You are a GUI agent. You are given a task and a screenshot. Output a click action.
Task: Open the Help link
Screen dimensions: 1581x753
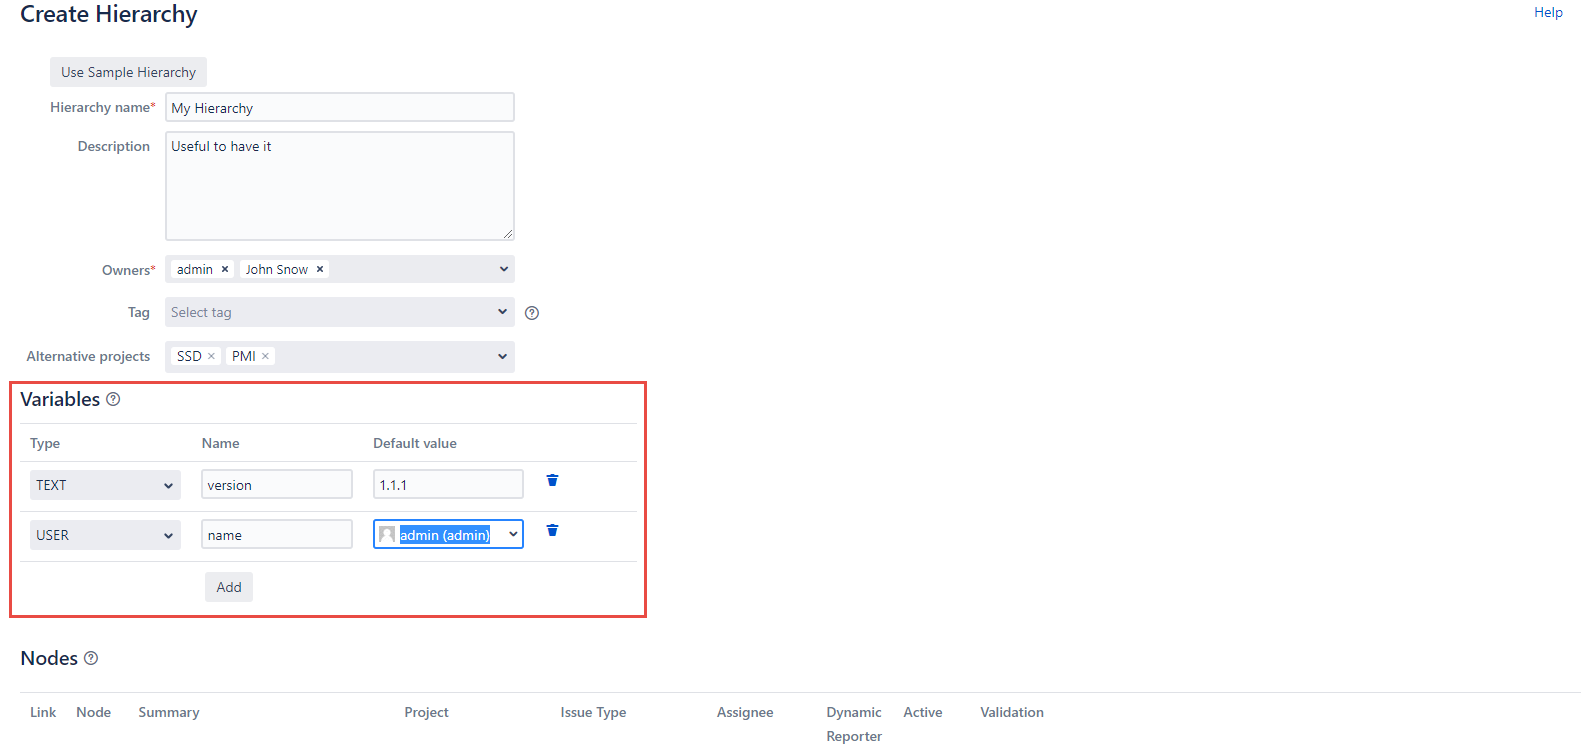1547,12
